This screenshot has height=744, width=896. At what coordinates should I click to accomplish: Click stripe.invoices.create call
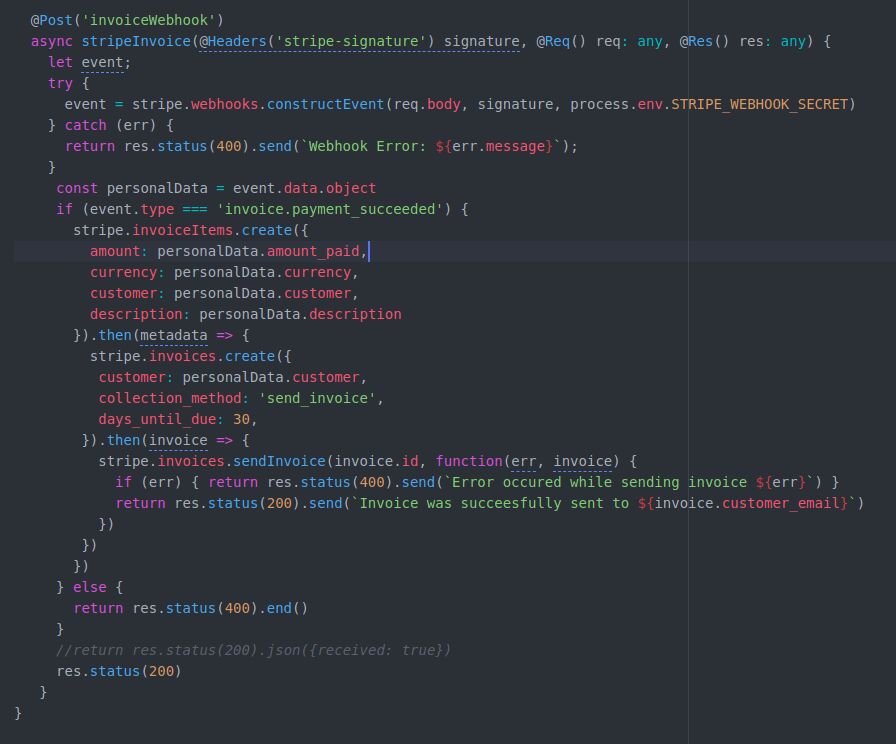182,357
